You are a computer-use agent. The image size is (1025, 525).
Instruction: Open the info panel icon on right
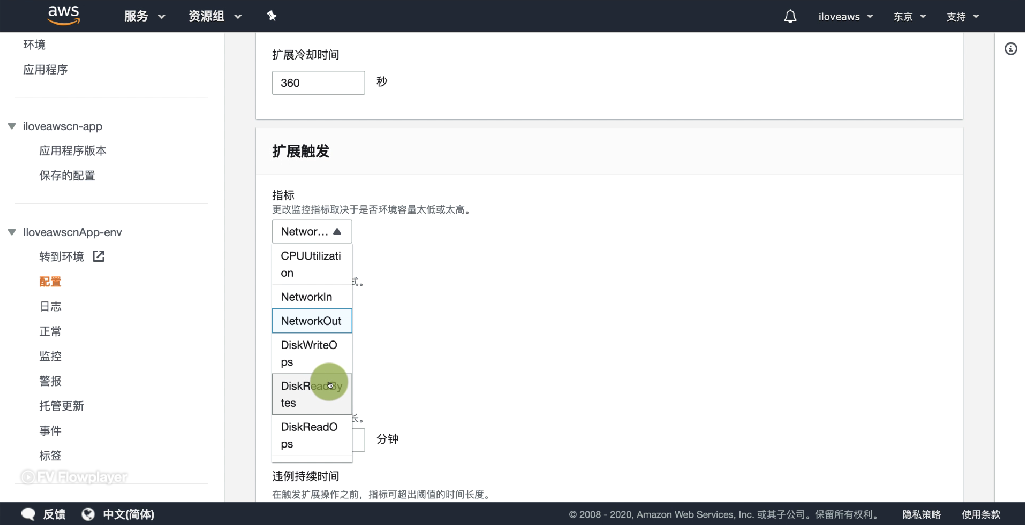click(x=1011, y=48)
